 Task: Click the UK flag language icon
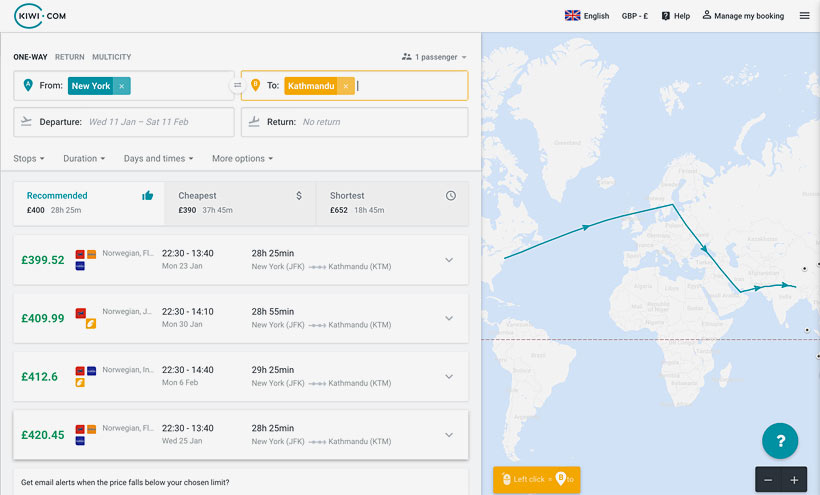[572, 16]
